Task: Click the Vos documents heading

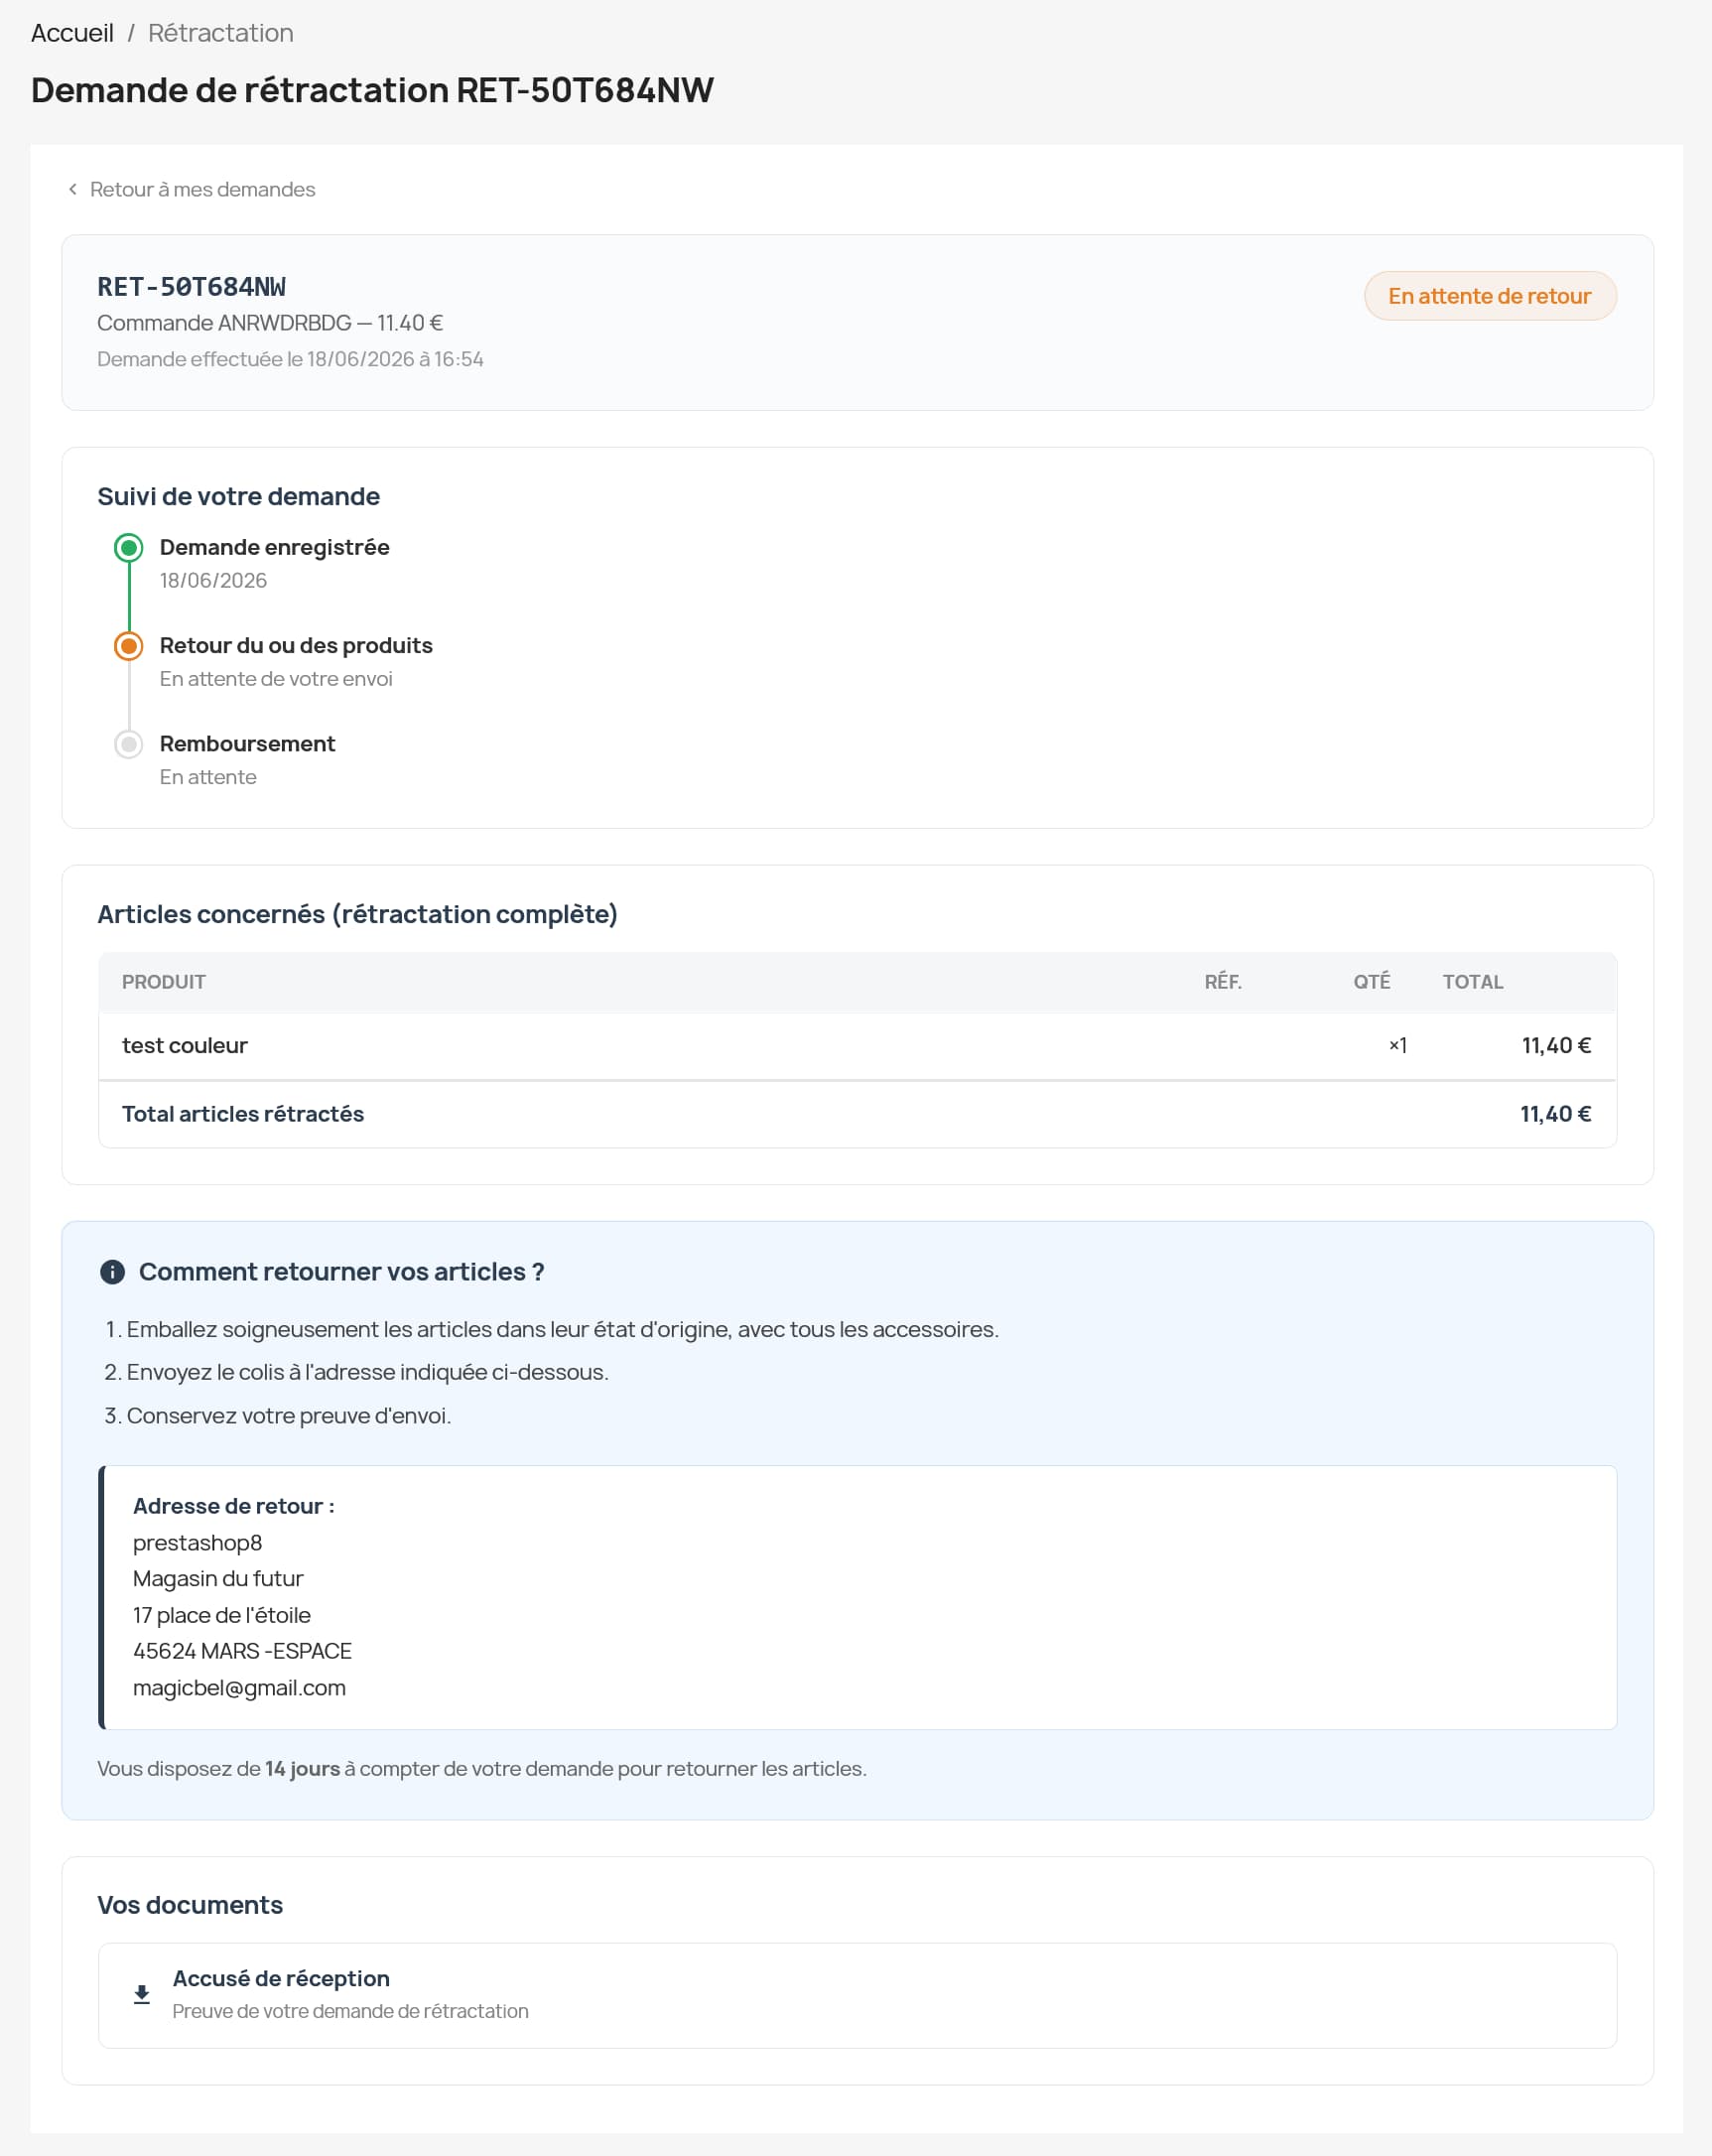Action: tap(190, 1905)
